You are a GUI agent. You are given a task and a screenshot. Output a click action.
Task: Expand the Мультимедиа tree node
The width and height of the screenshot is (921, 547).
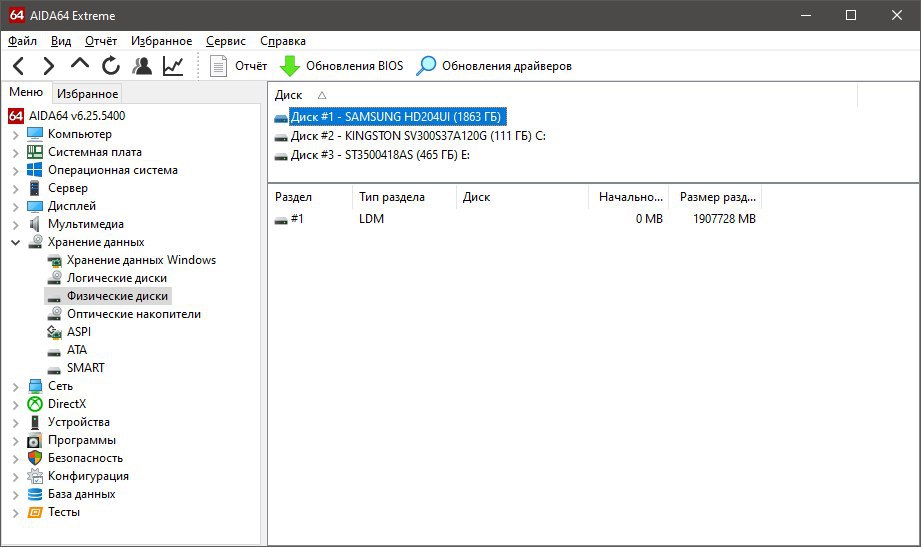(x=15, y=225)
